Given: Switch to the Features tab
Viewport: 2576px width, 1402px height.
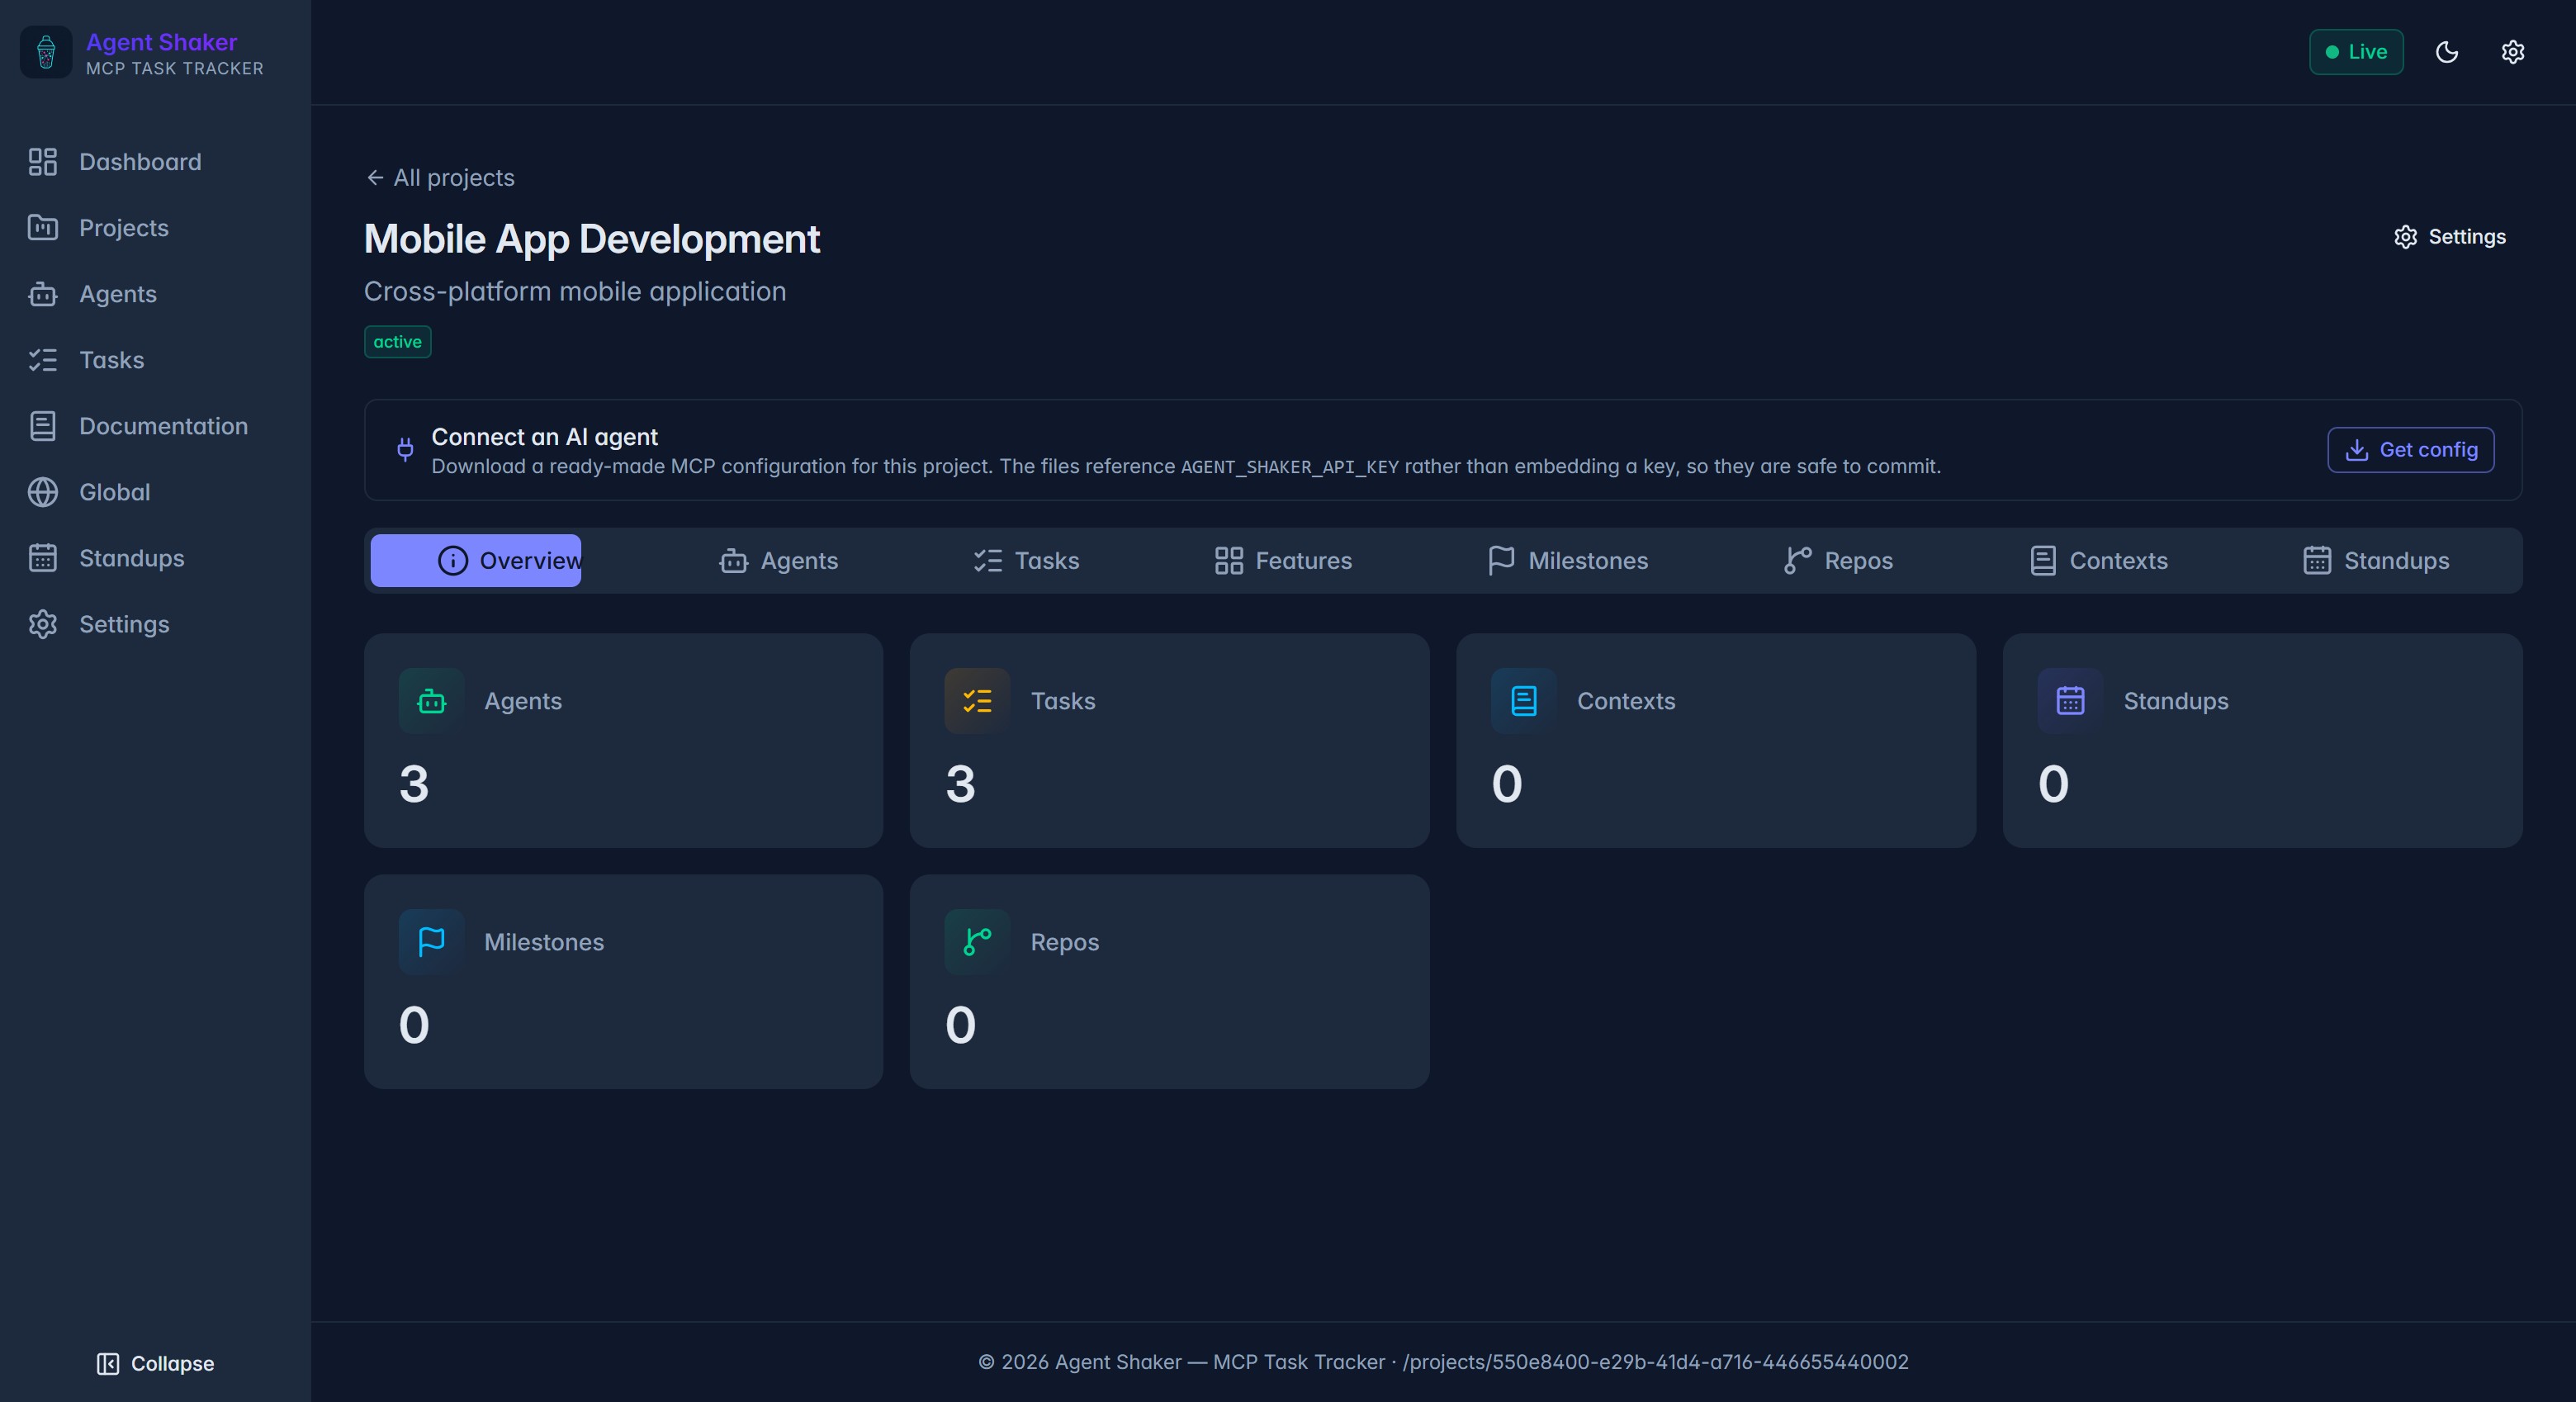Looking at the screenshot, I should (1283, 561).
